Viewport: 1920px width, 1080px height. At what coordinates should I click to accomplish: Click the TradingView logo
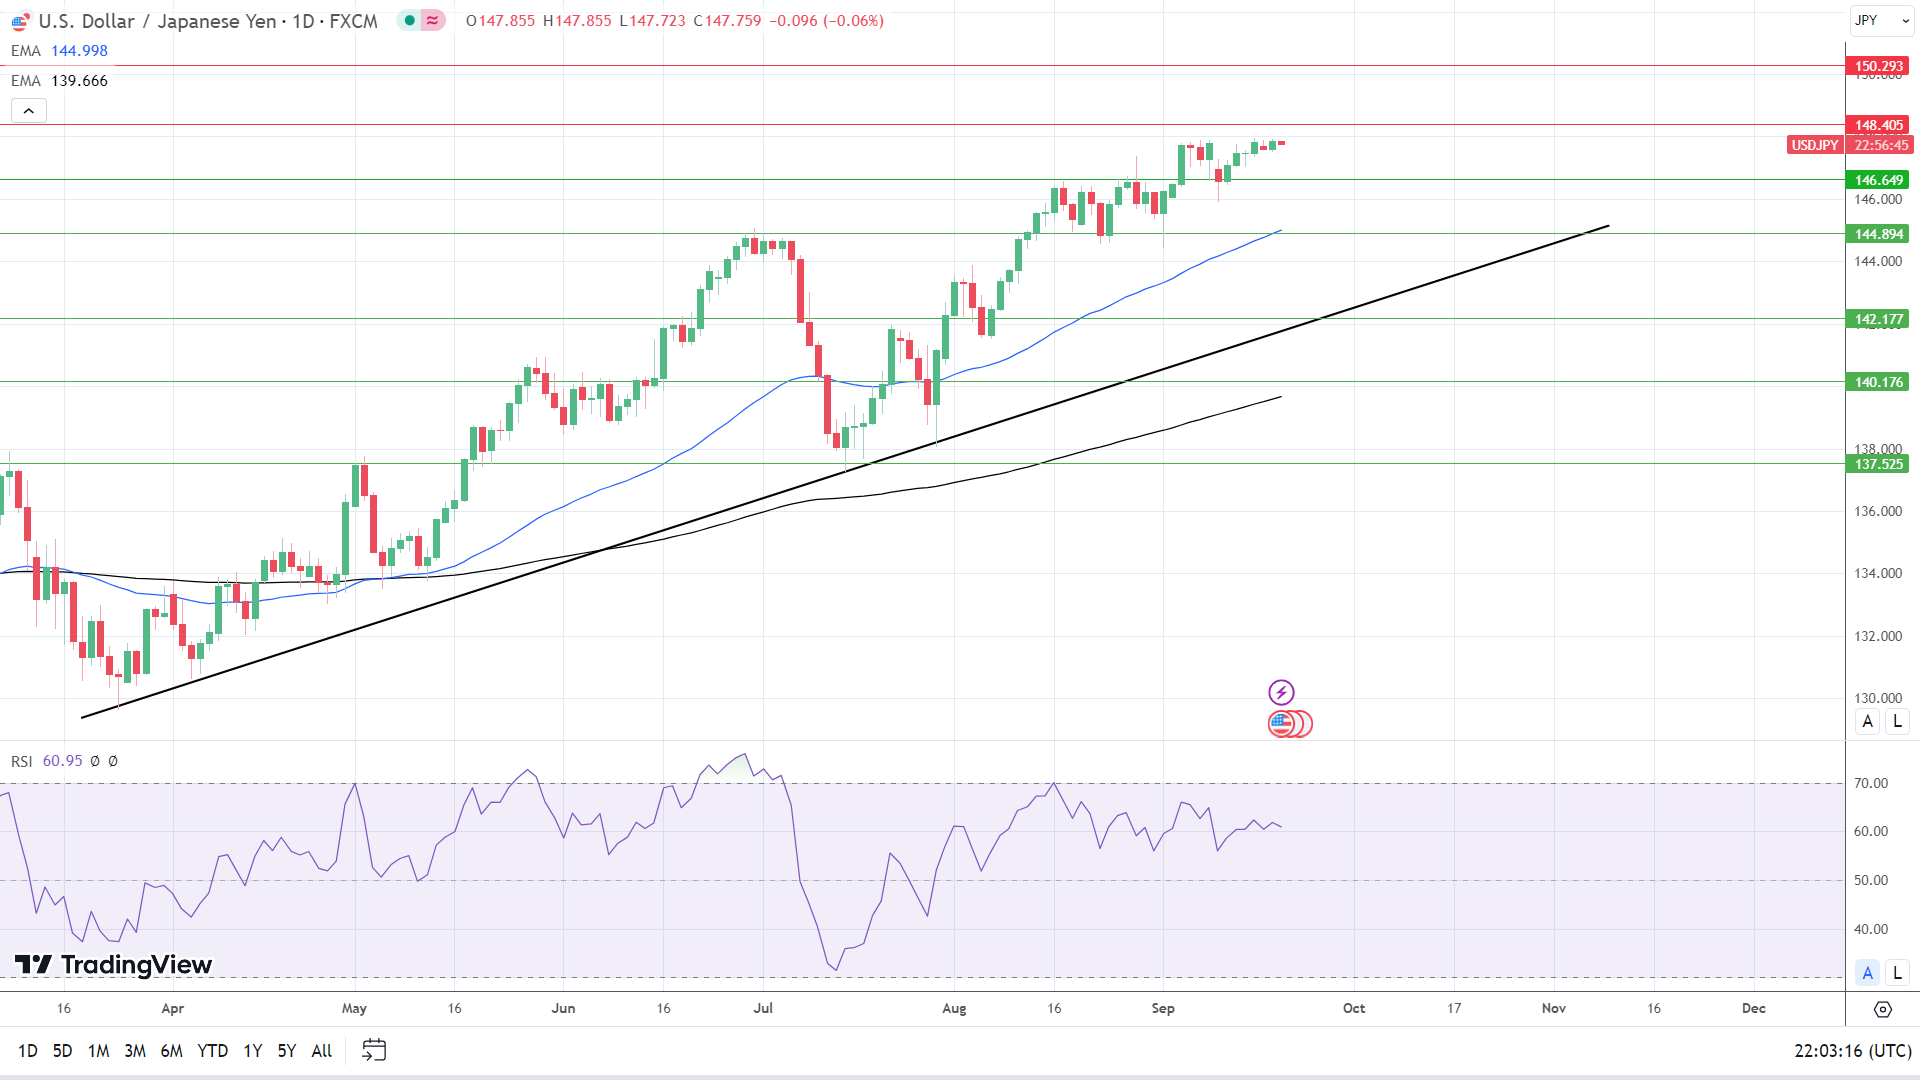coord(113,964)
